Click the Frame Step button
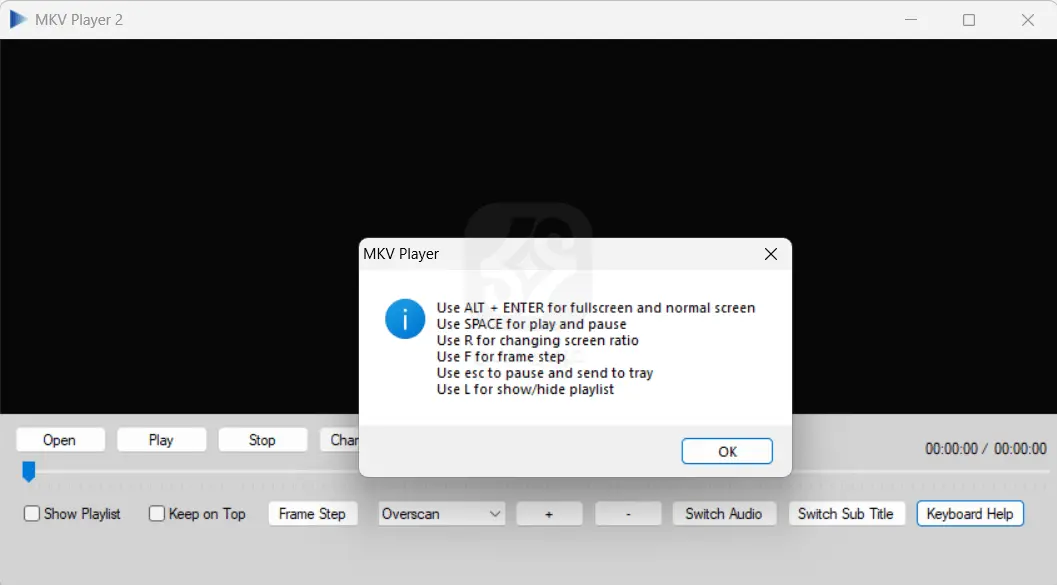1057x585 pixels. [x=312, y=513]
